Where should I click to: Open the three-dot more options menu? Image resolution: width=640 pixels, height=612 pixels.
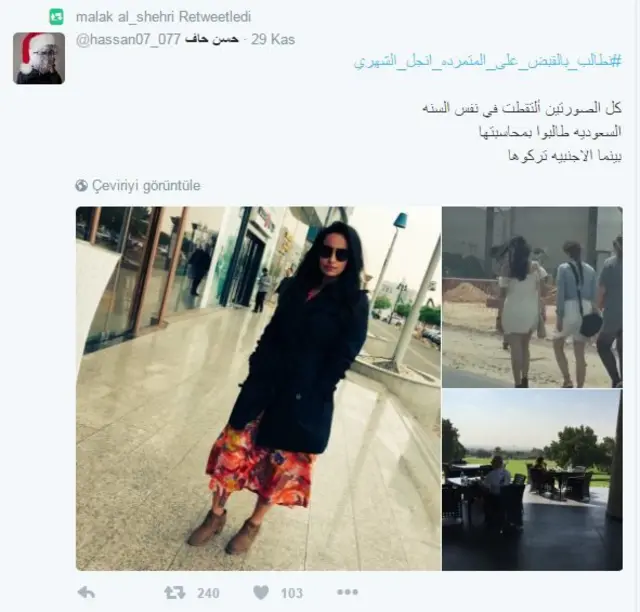(x=347, y=592)
